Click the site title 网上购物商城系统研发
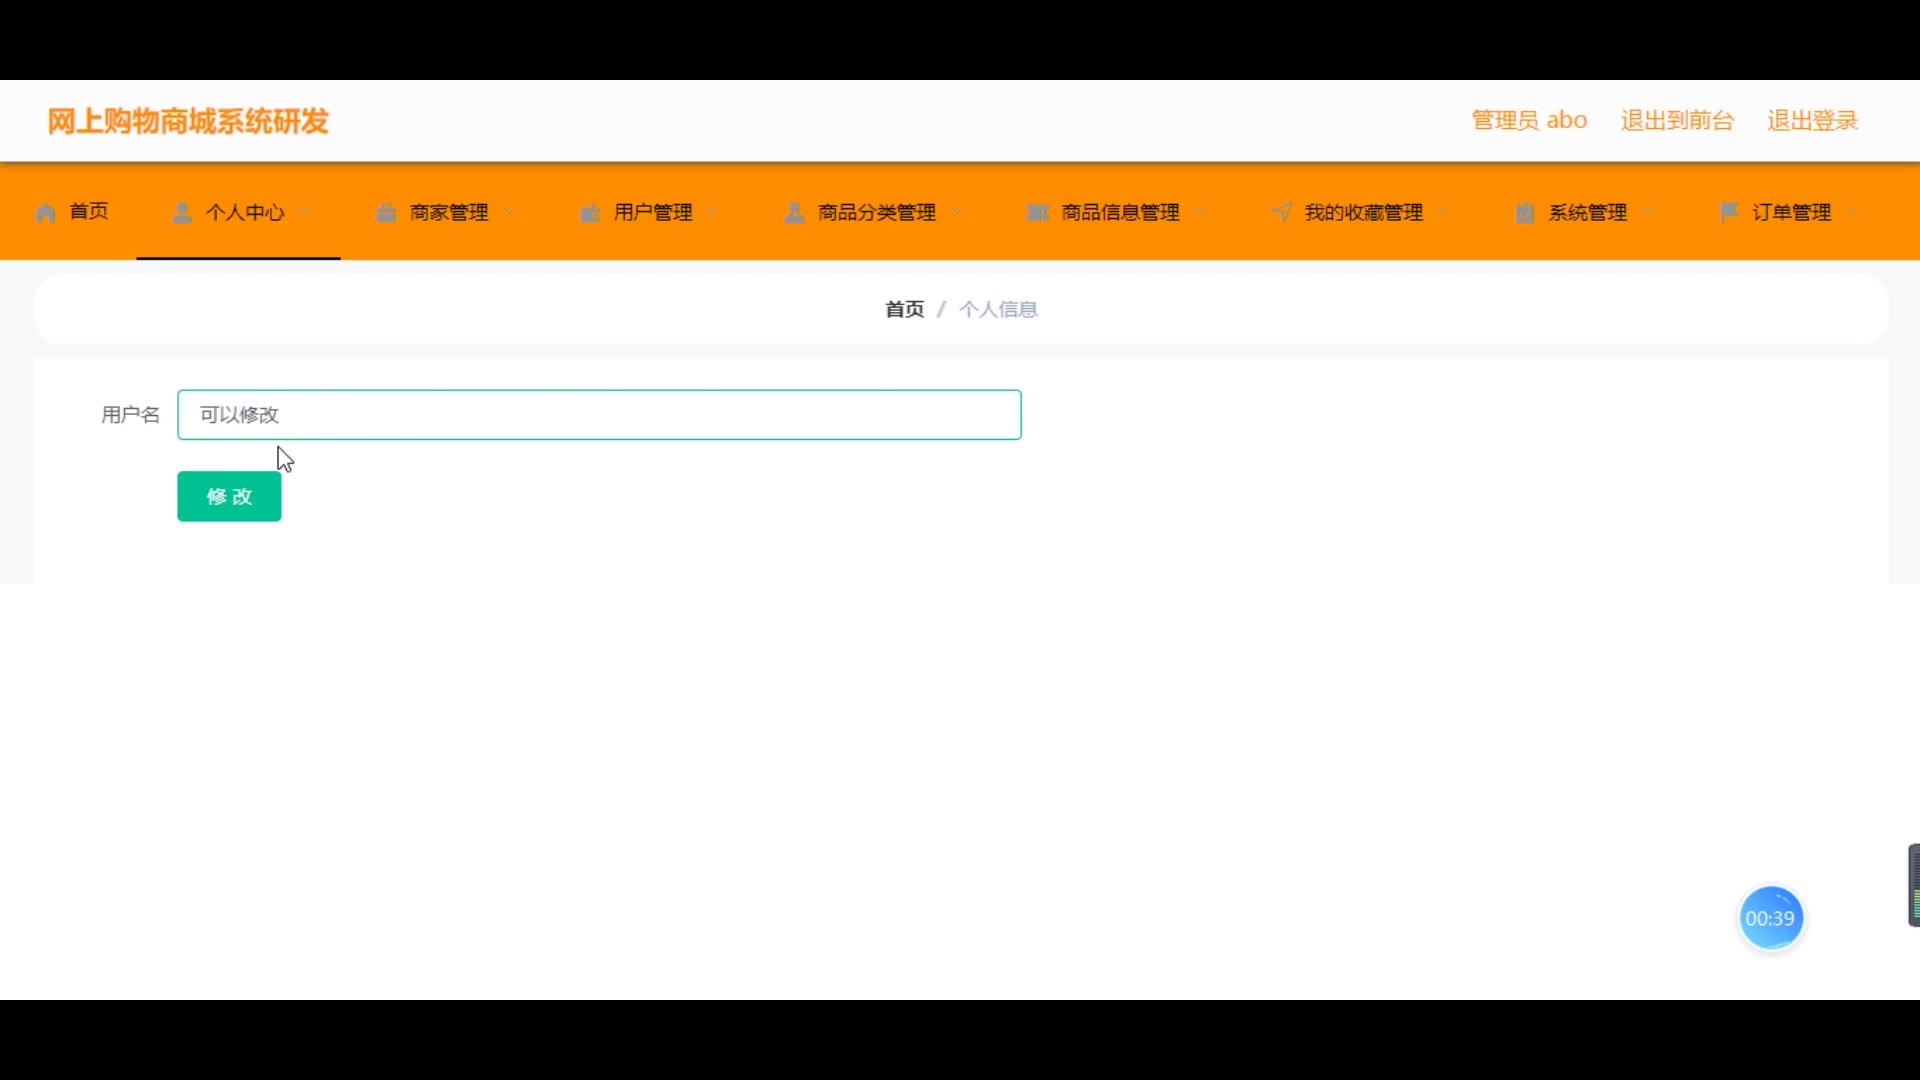Image resolution: width=1920 pixels, height=1080 pixels. click(188, 121)
